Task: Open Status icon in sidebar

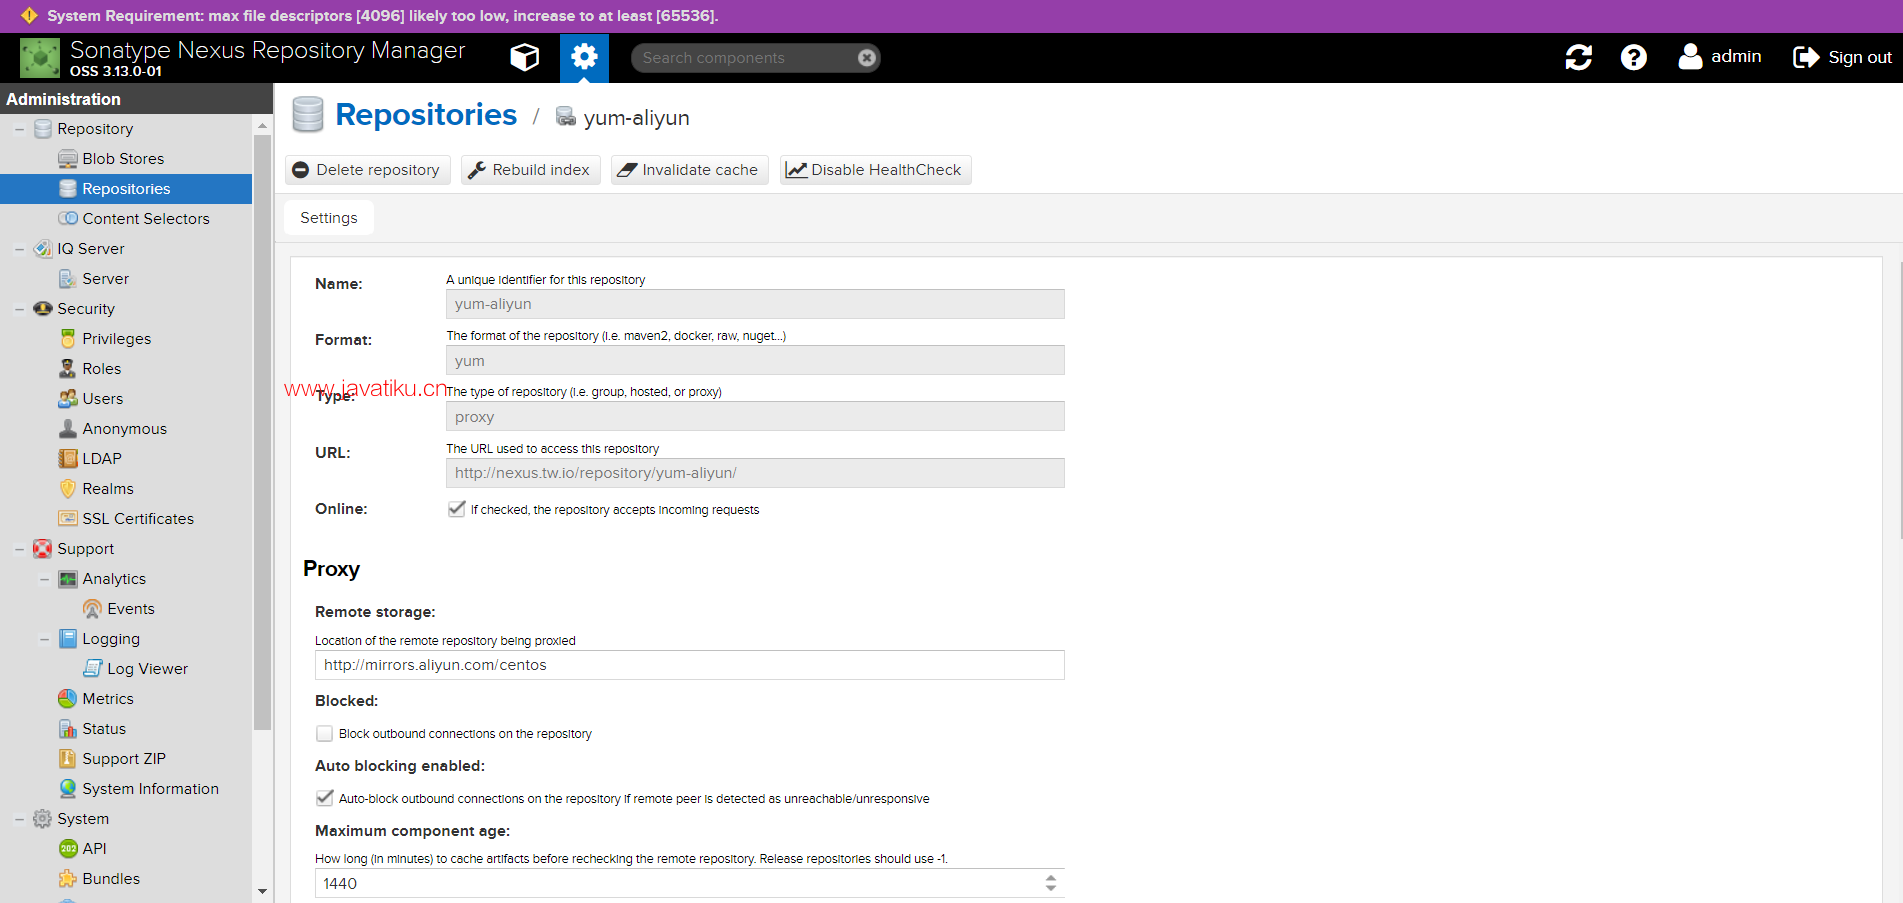Action: click(68, 729)
